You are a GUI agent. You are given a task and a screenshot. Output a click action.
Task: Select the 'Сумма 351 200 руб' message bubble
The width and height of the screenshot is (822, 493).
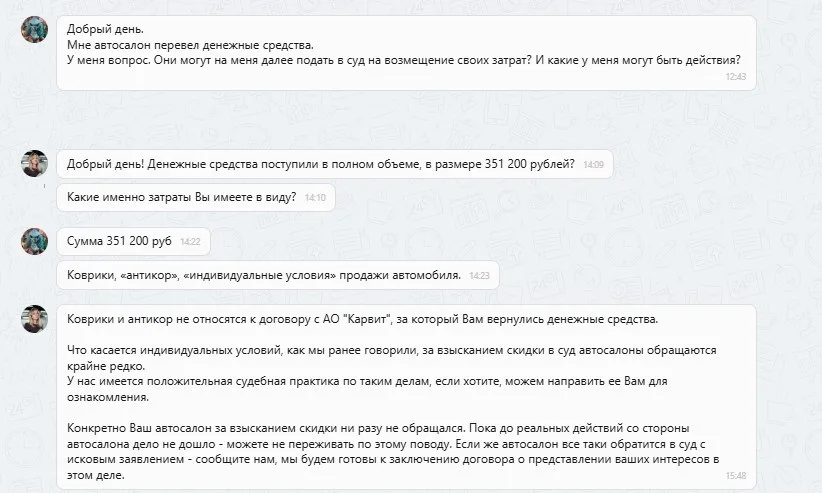click(x=120, y=241)
